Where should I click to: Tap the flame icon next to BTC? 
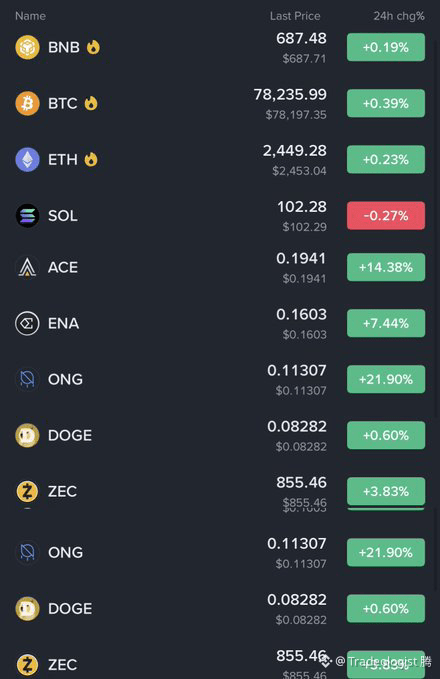91,103
